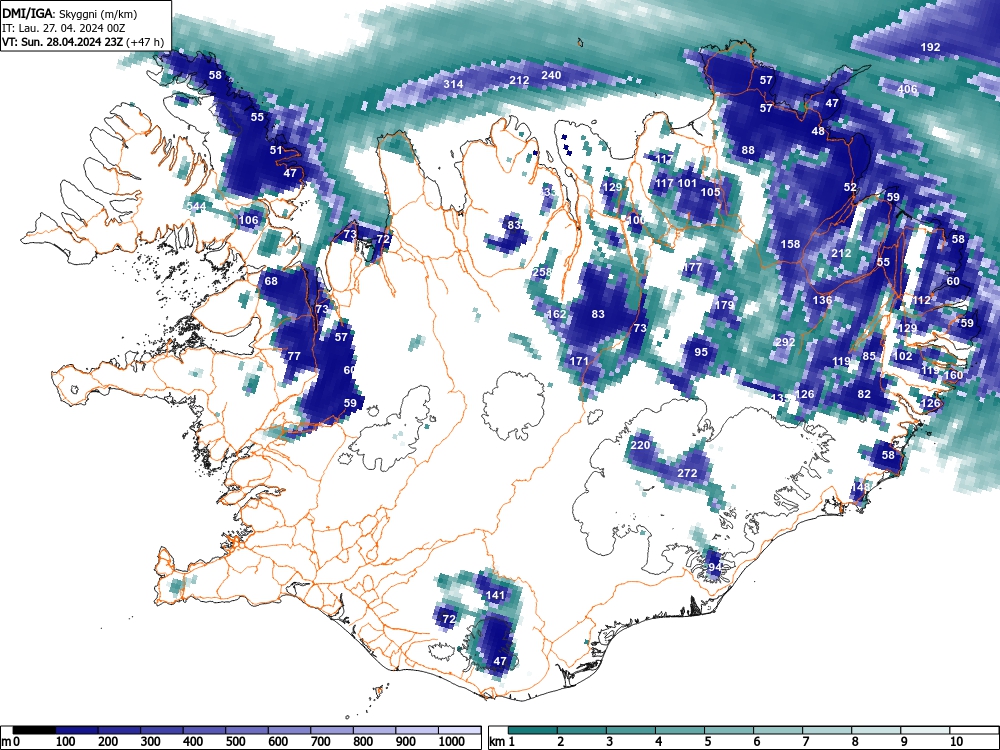Viewport: 1000px width, 750px height.
Task: Click the 258 visibility value
Action: pos(542,272)
